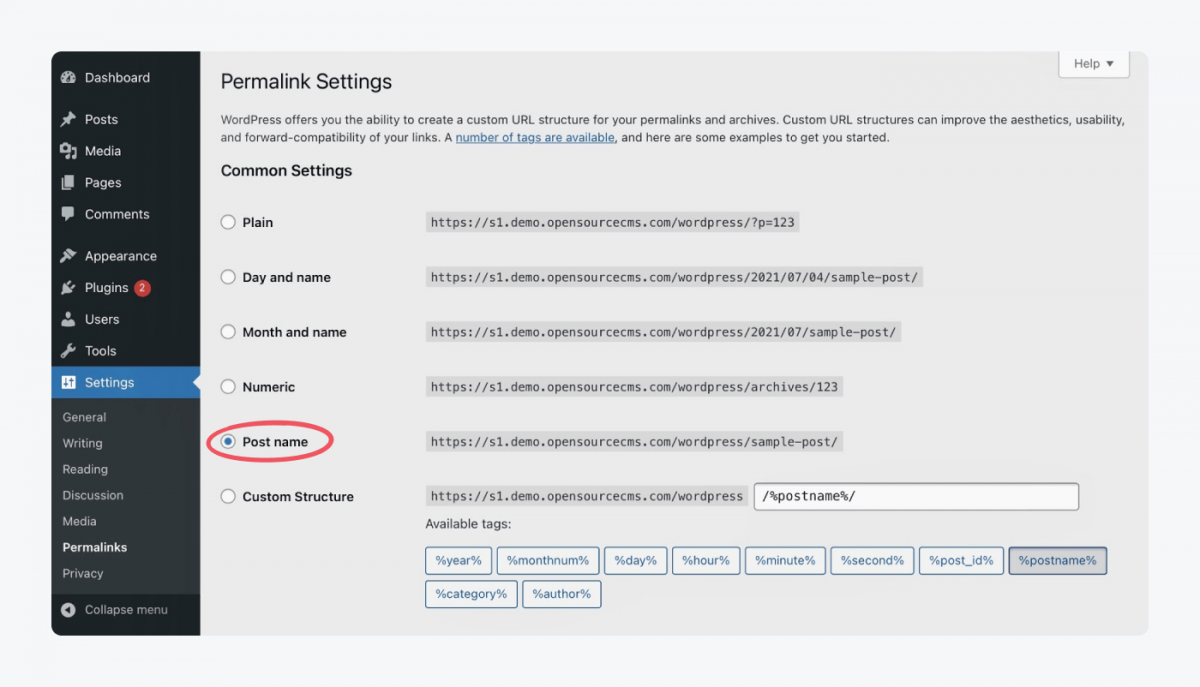Viewport: 1200px width, 687px height.
Task: Click the Comments speech bubble icon
Action: [68, 214]
